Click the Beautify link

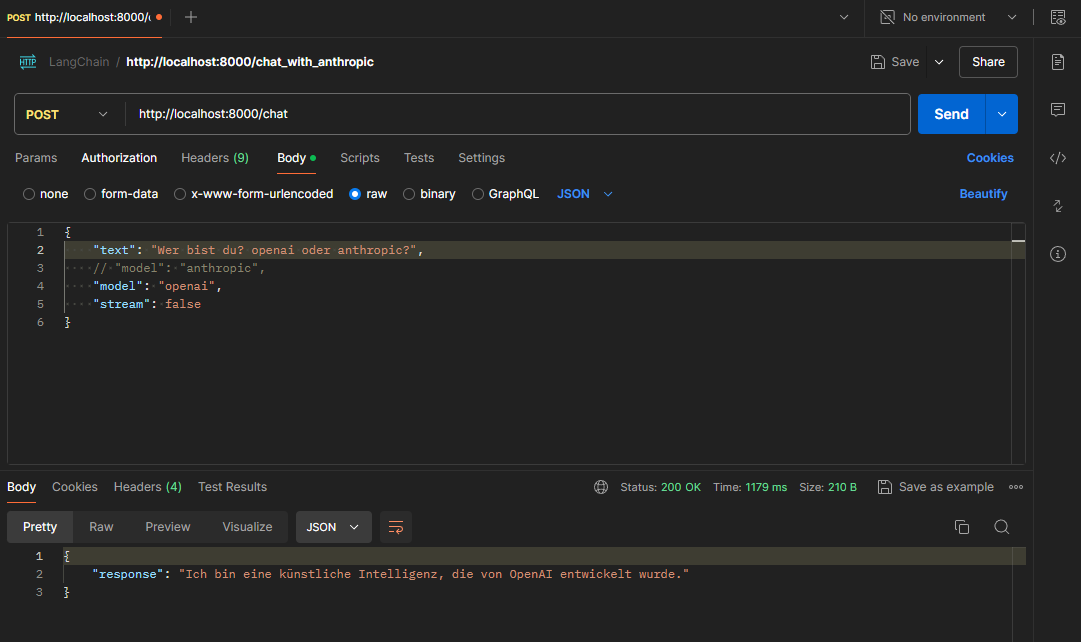[x=983, y=194]
